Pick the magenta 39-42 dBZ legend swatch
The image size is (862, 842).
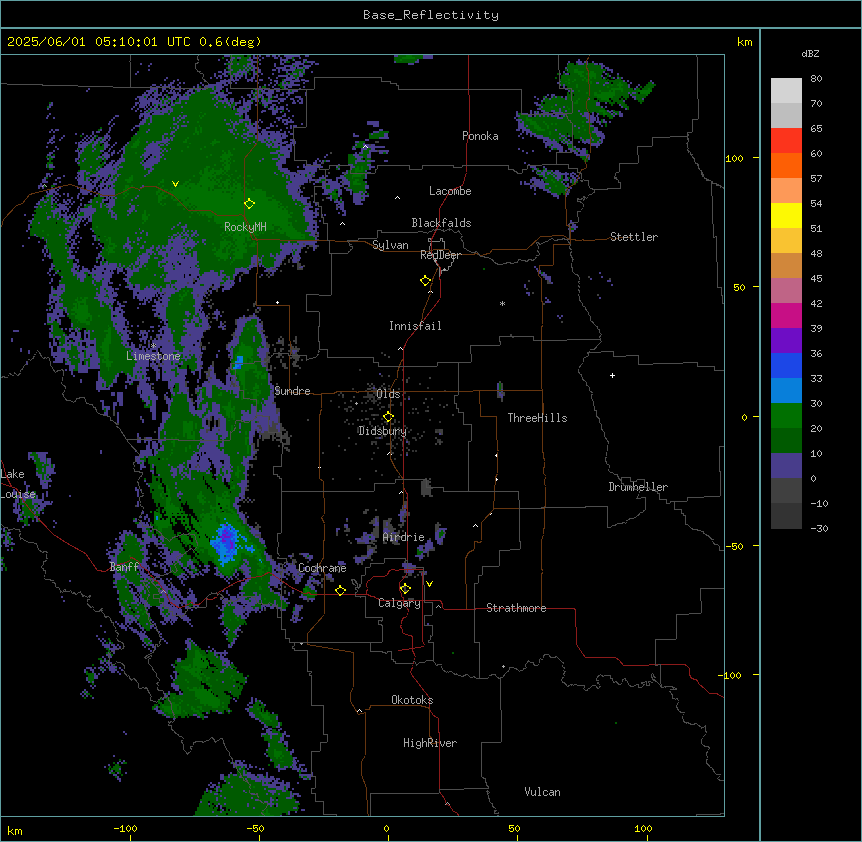point(786,315)
